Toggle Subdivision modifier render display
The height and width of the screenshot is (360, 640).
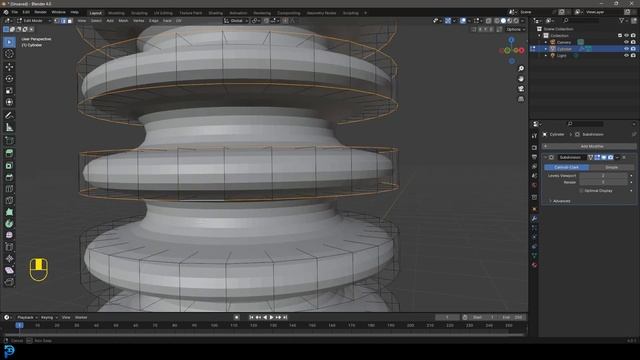coord(611,157)
